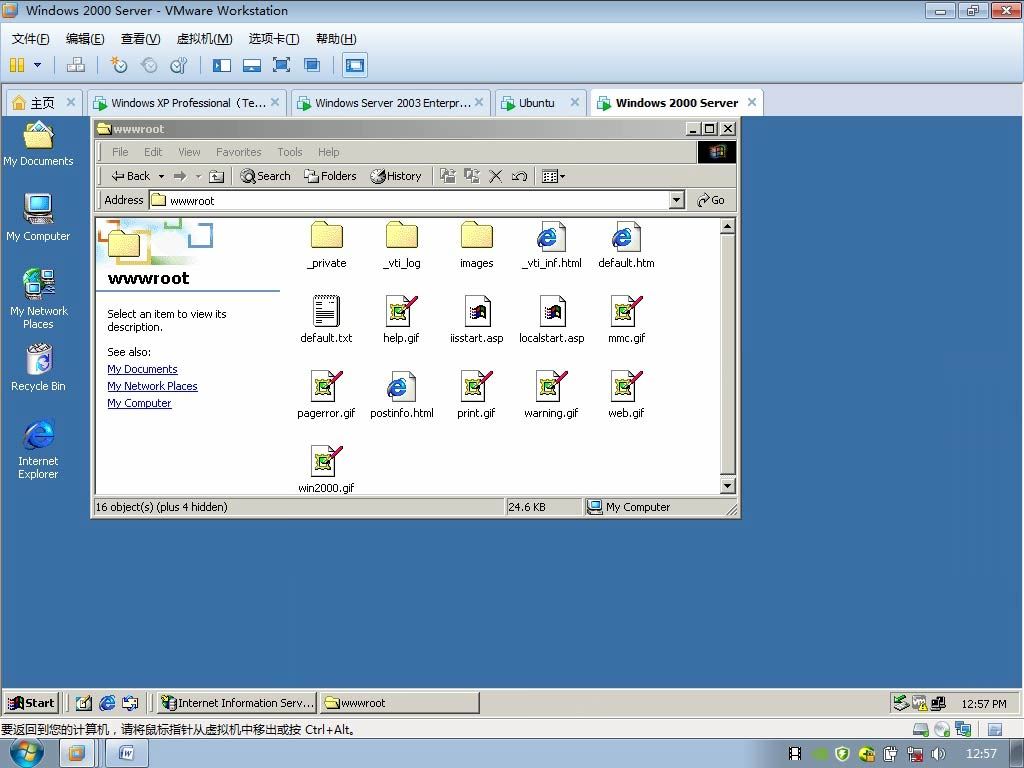Open the My Documents link in See also
This screenshot has width=1024, height=768.
click(x=142, y=369)
